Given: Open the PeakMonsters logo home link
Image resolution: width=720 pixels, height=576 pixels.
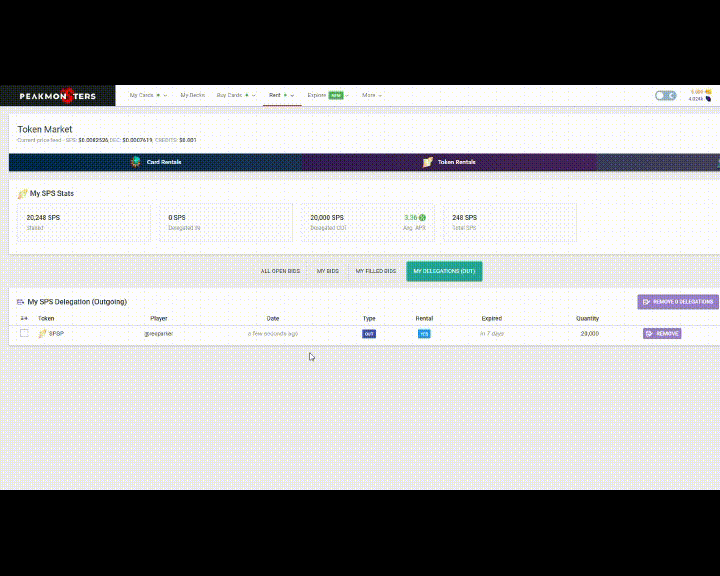Looking at the screenshot, I should tap(57, 96).
